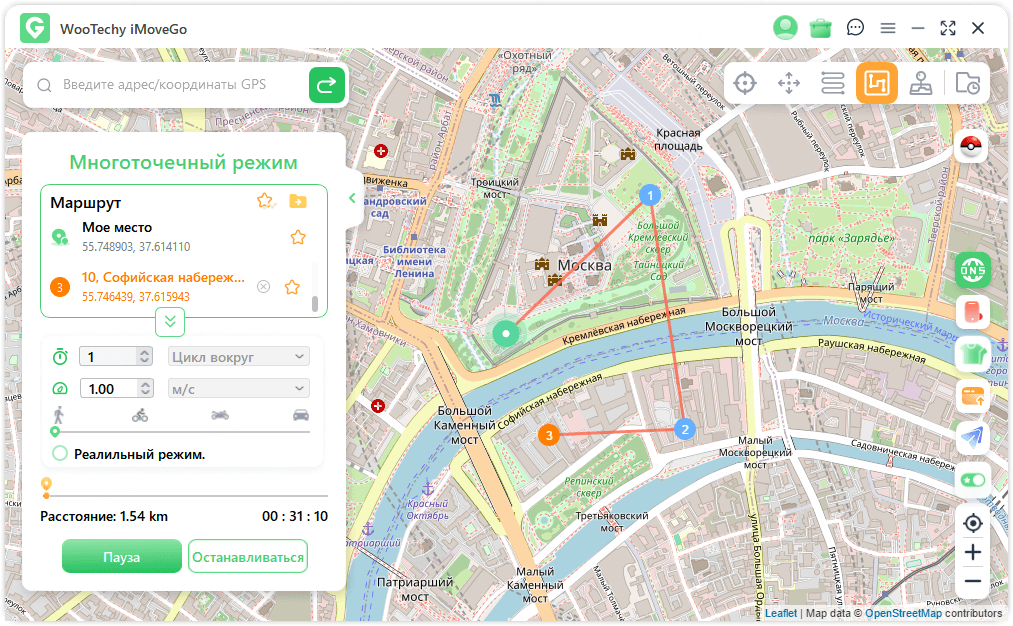This screenshot has height=626, width=1013.
Task: Enable the Реалистичный режим radio option
Action: pos(60,454)
